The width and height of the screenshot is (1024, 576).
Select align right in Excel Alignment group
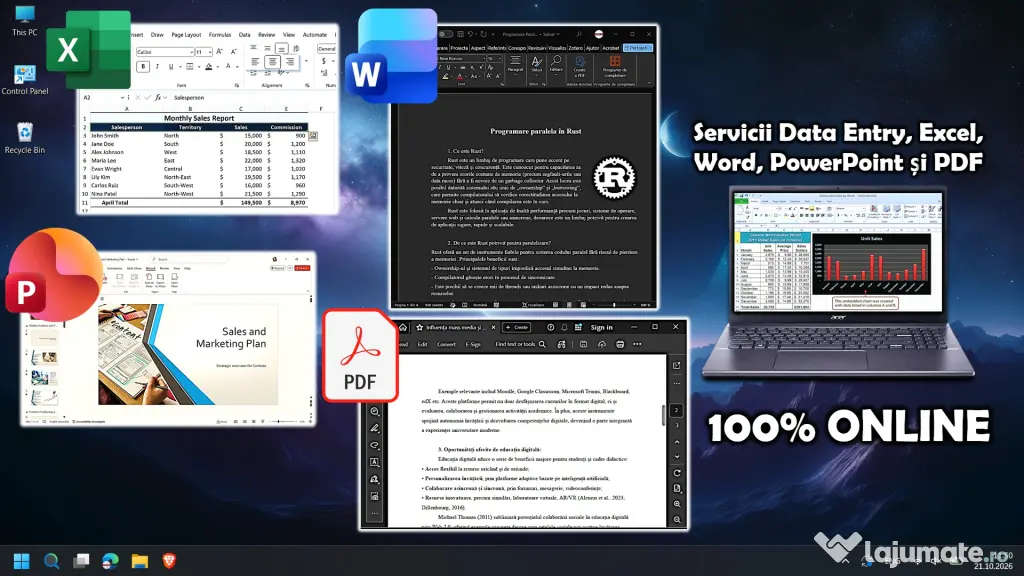pyautogui.click(x=290, y=62)
